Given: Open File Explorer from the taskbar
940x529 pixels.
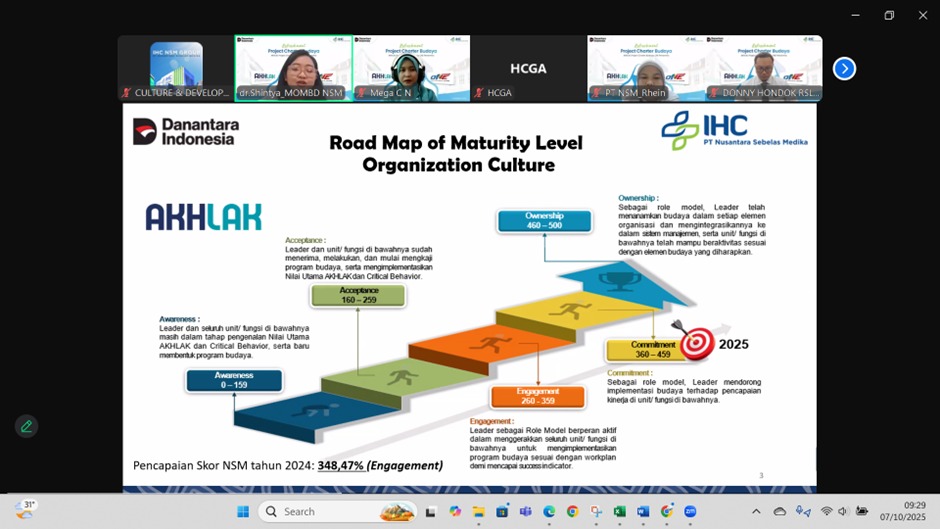Looking at the screenshot, I should [x=478, y=512].
